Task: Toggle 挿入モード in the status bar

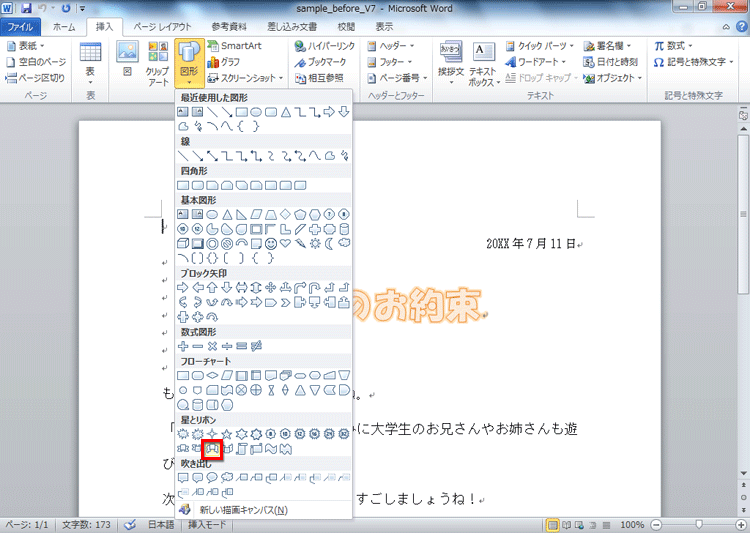Action: (207, 525)
